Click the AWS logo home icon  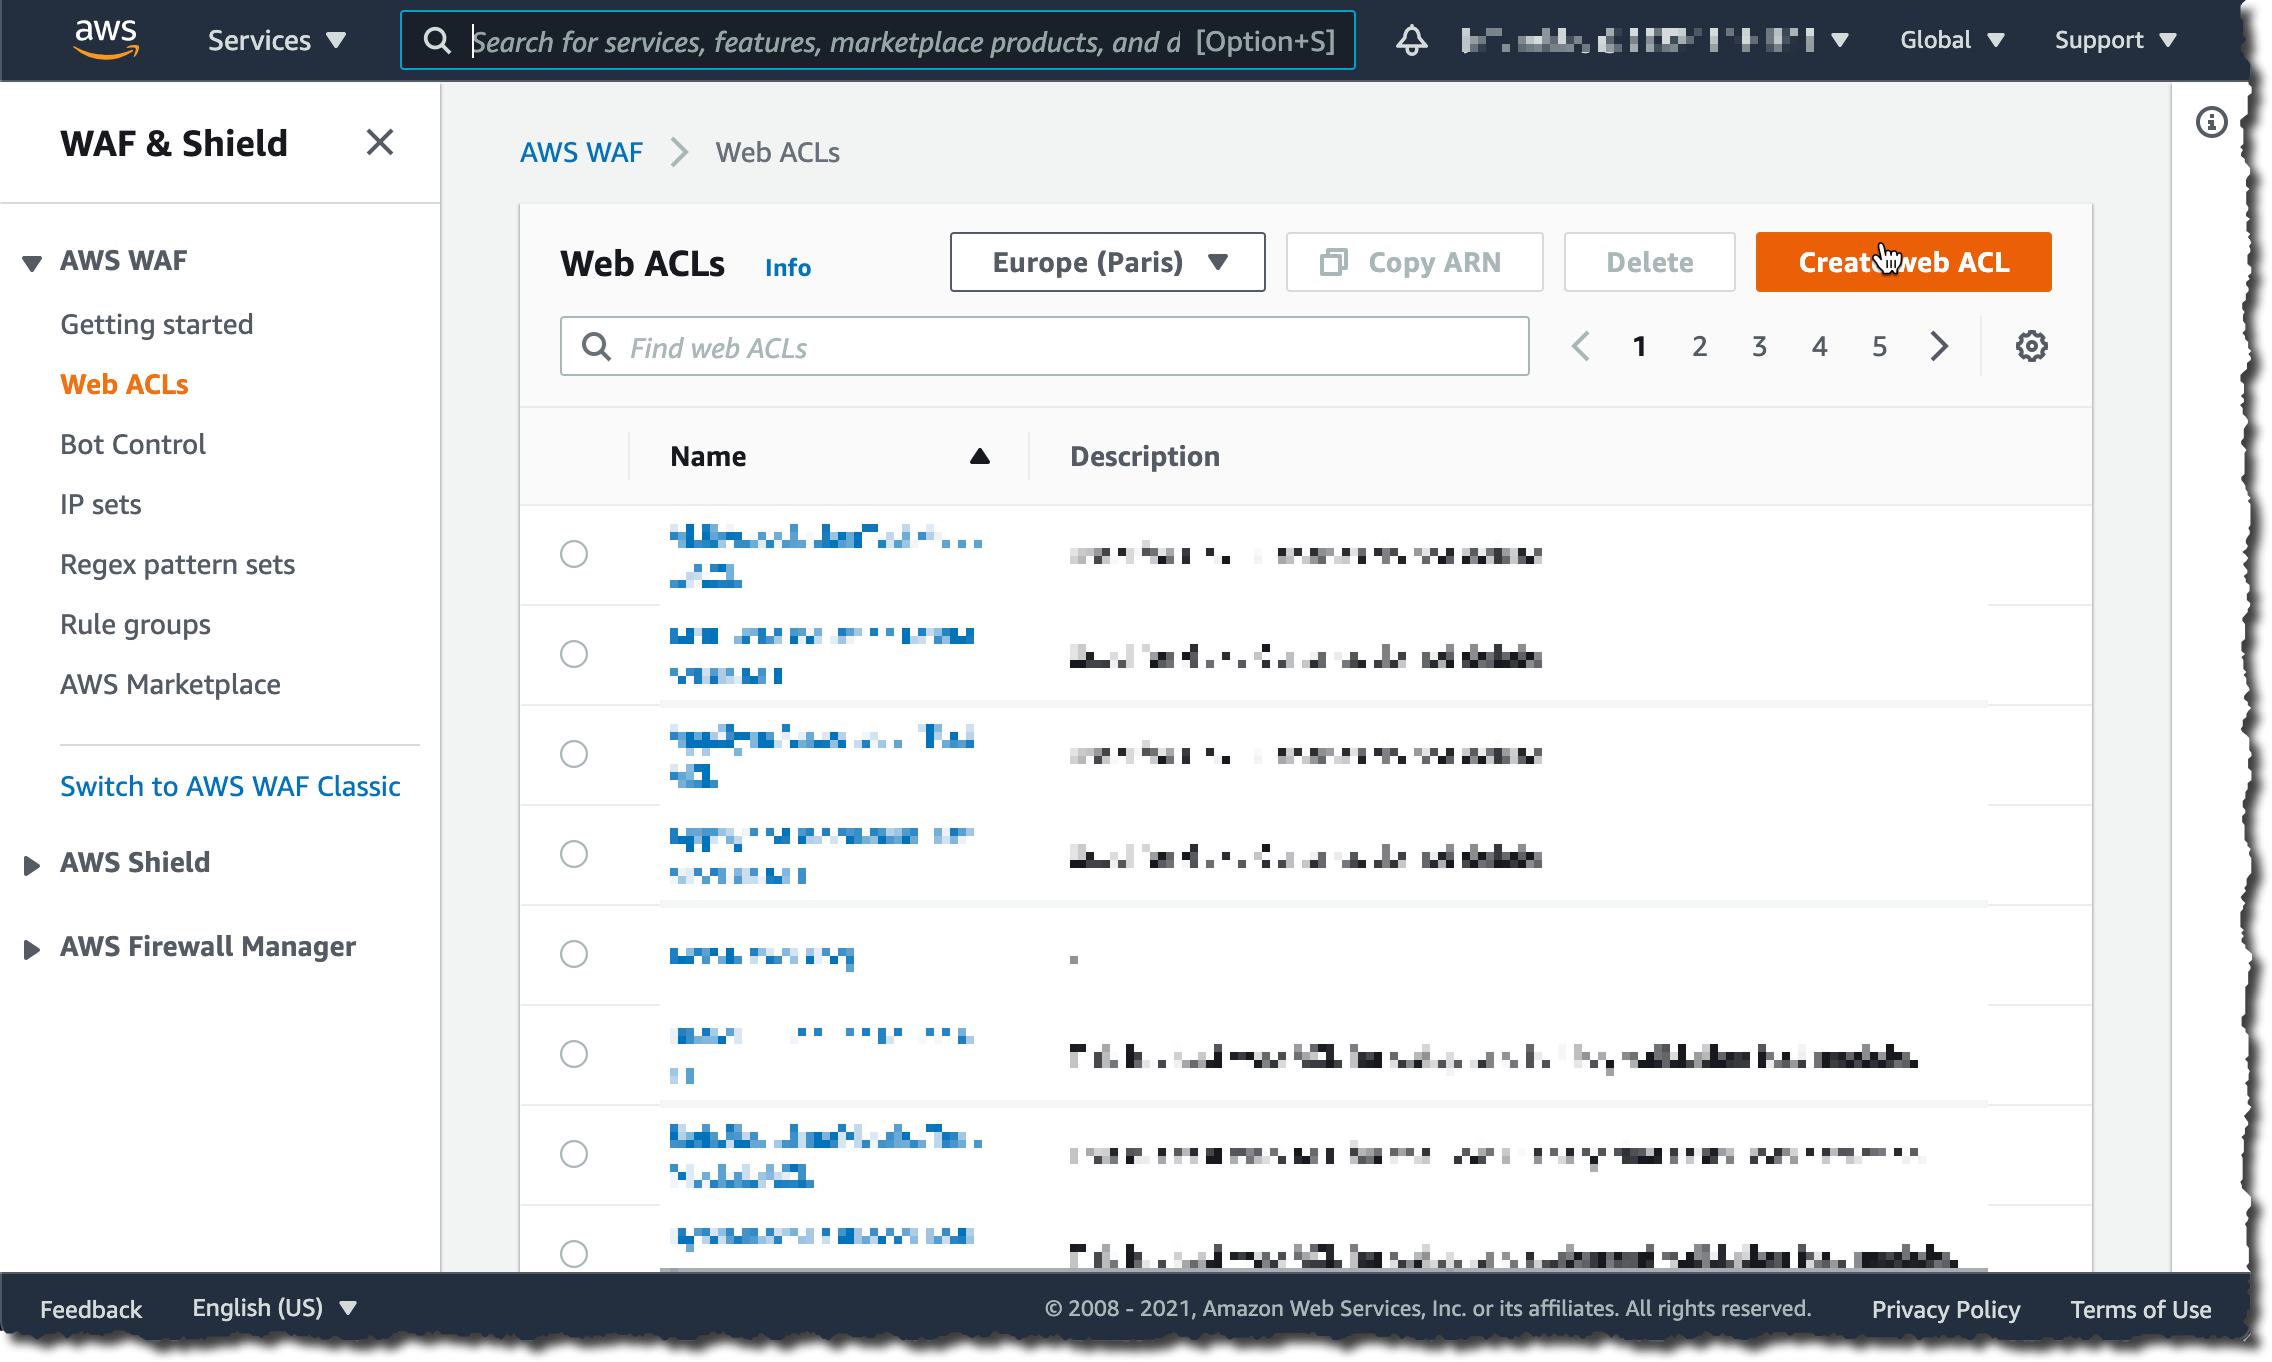click(106, 39)
